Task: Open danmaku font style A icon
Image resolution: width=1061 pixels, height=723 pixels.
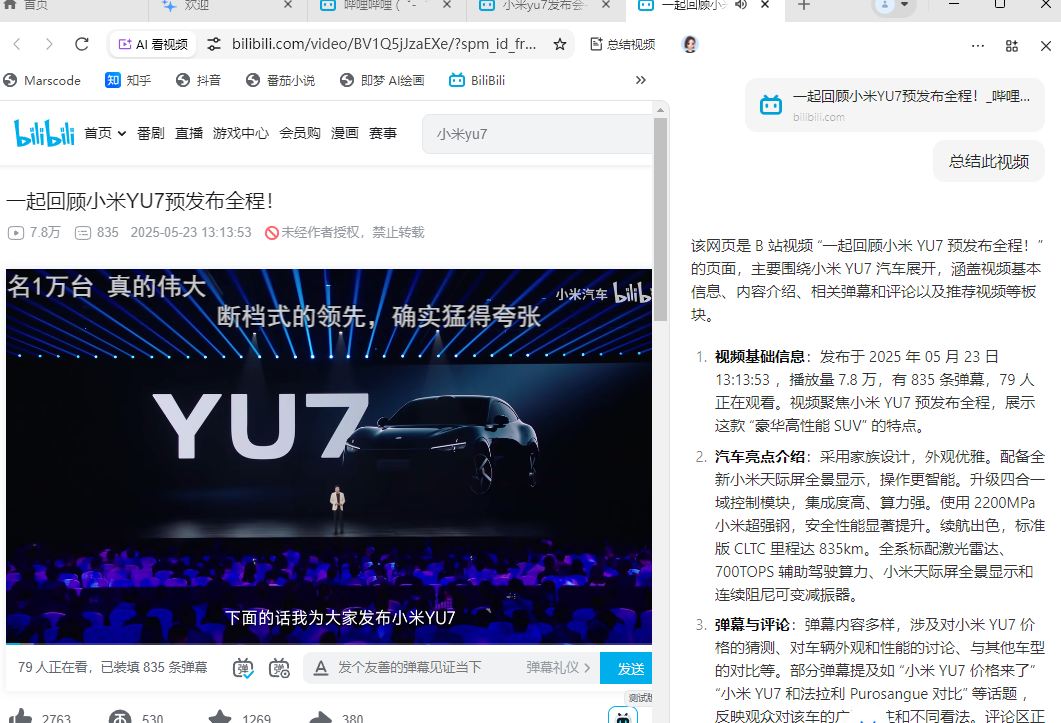Action: [x=321, y=668]
